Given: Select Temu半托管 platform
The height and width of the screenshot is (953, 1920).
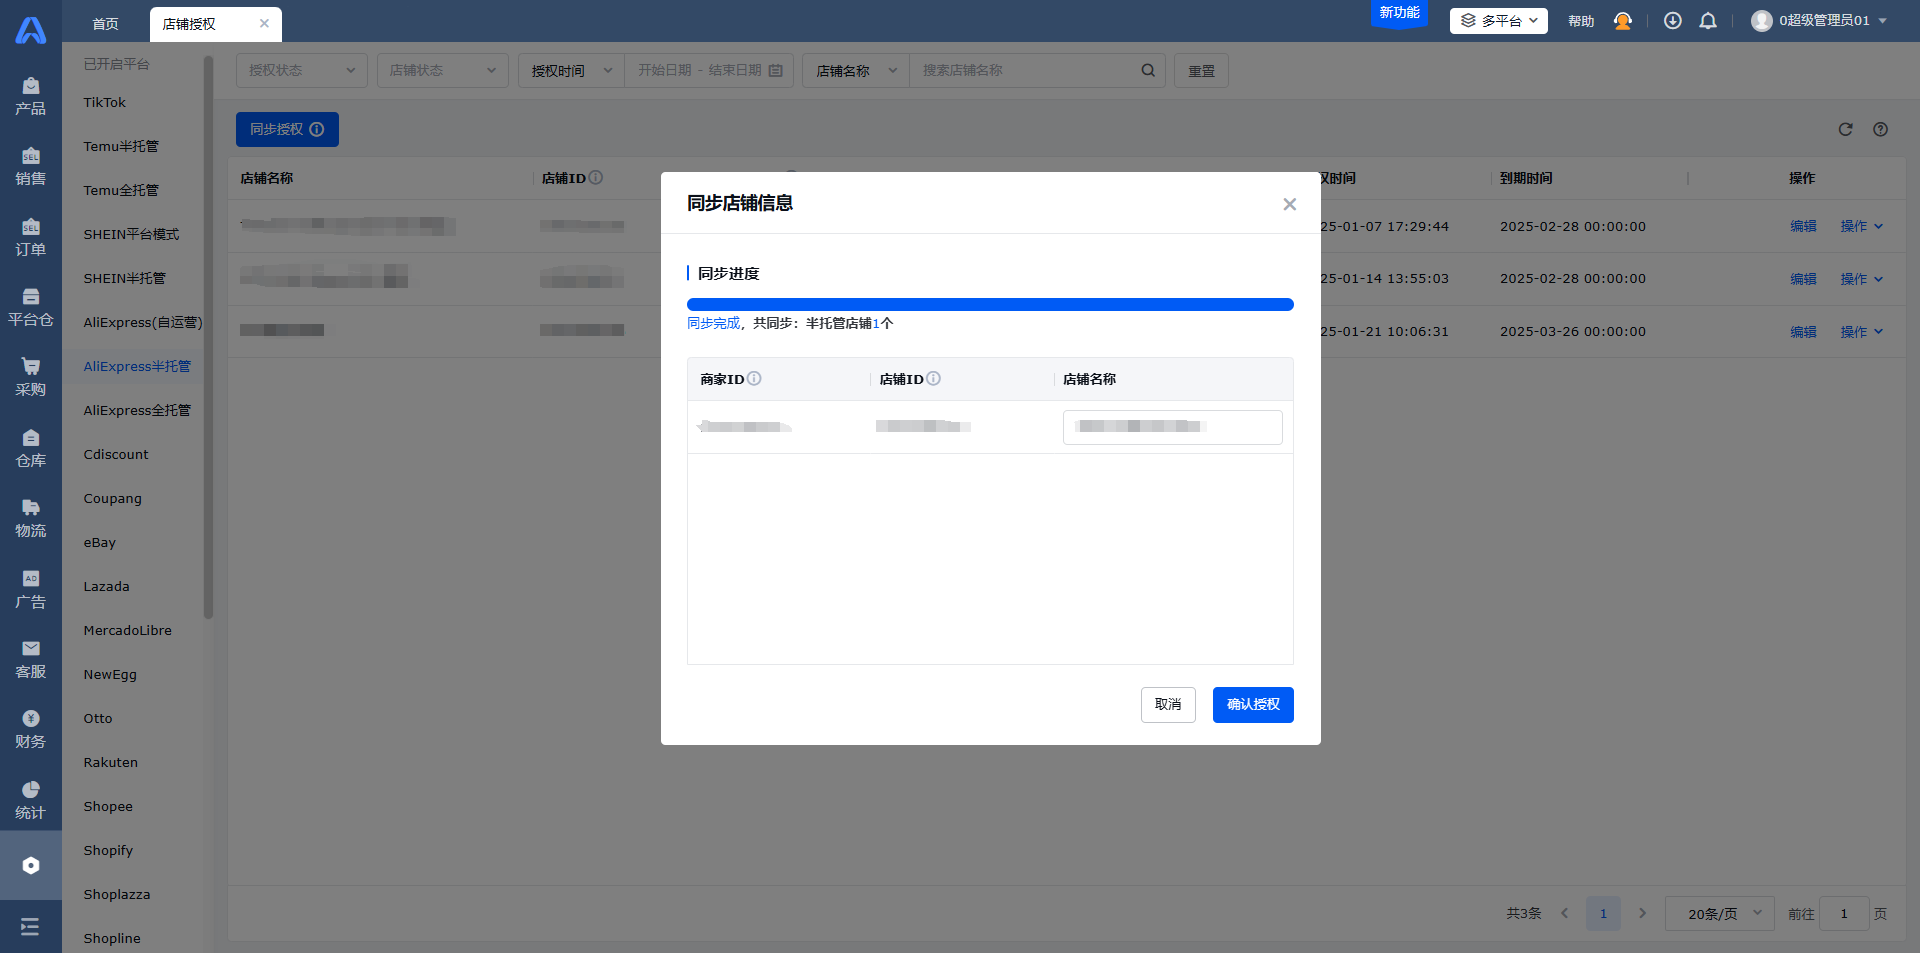Looking at the screenshot, I should 121,146.
